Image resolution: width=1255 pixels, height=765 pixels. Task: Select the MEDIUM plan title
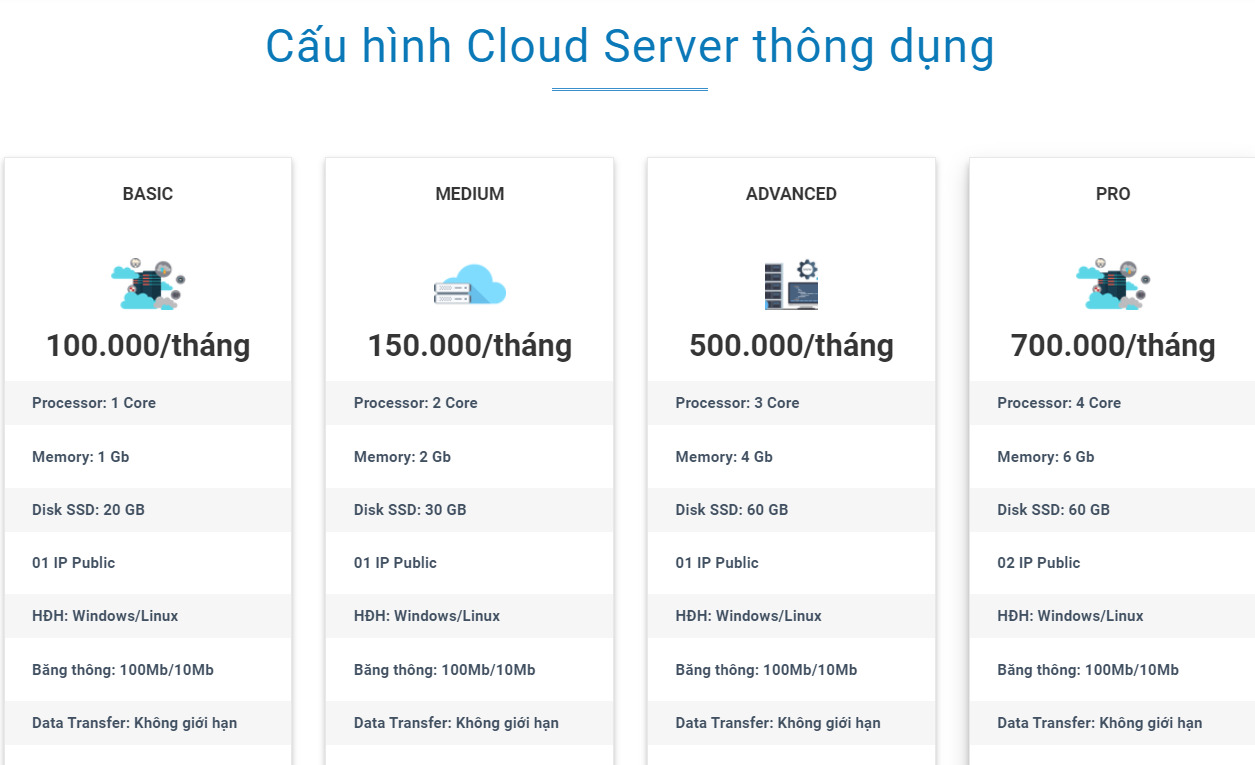470,194
